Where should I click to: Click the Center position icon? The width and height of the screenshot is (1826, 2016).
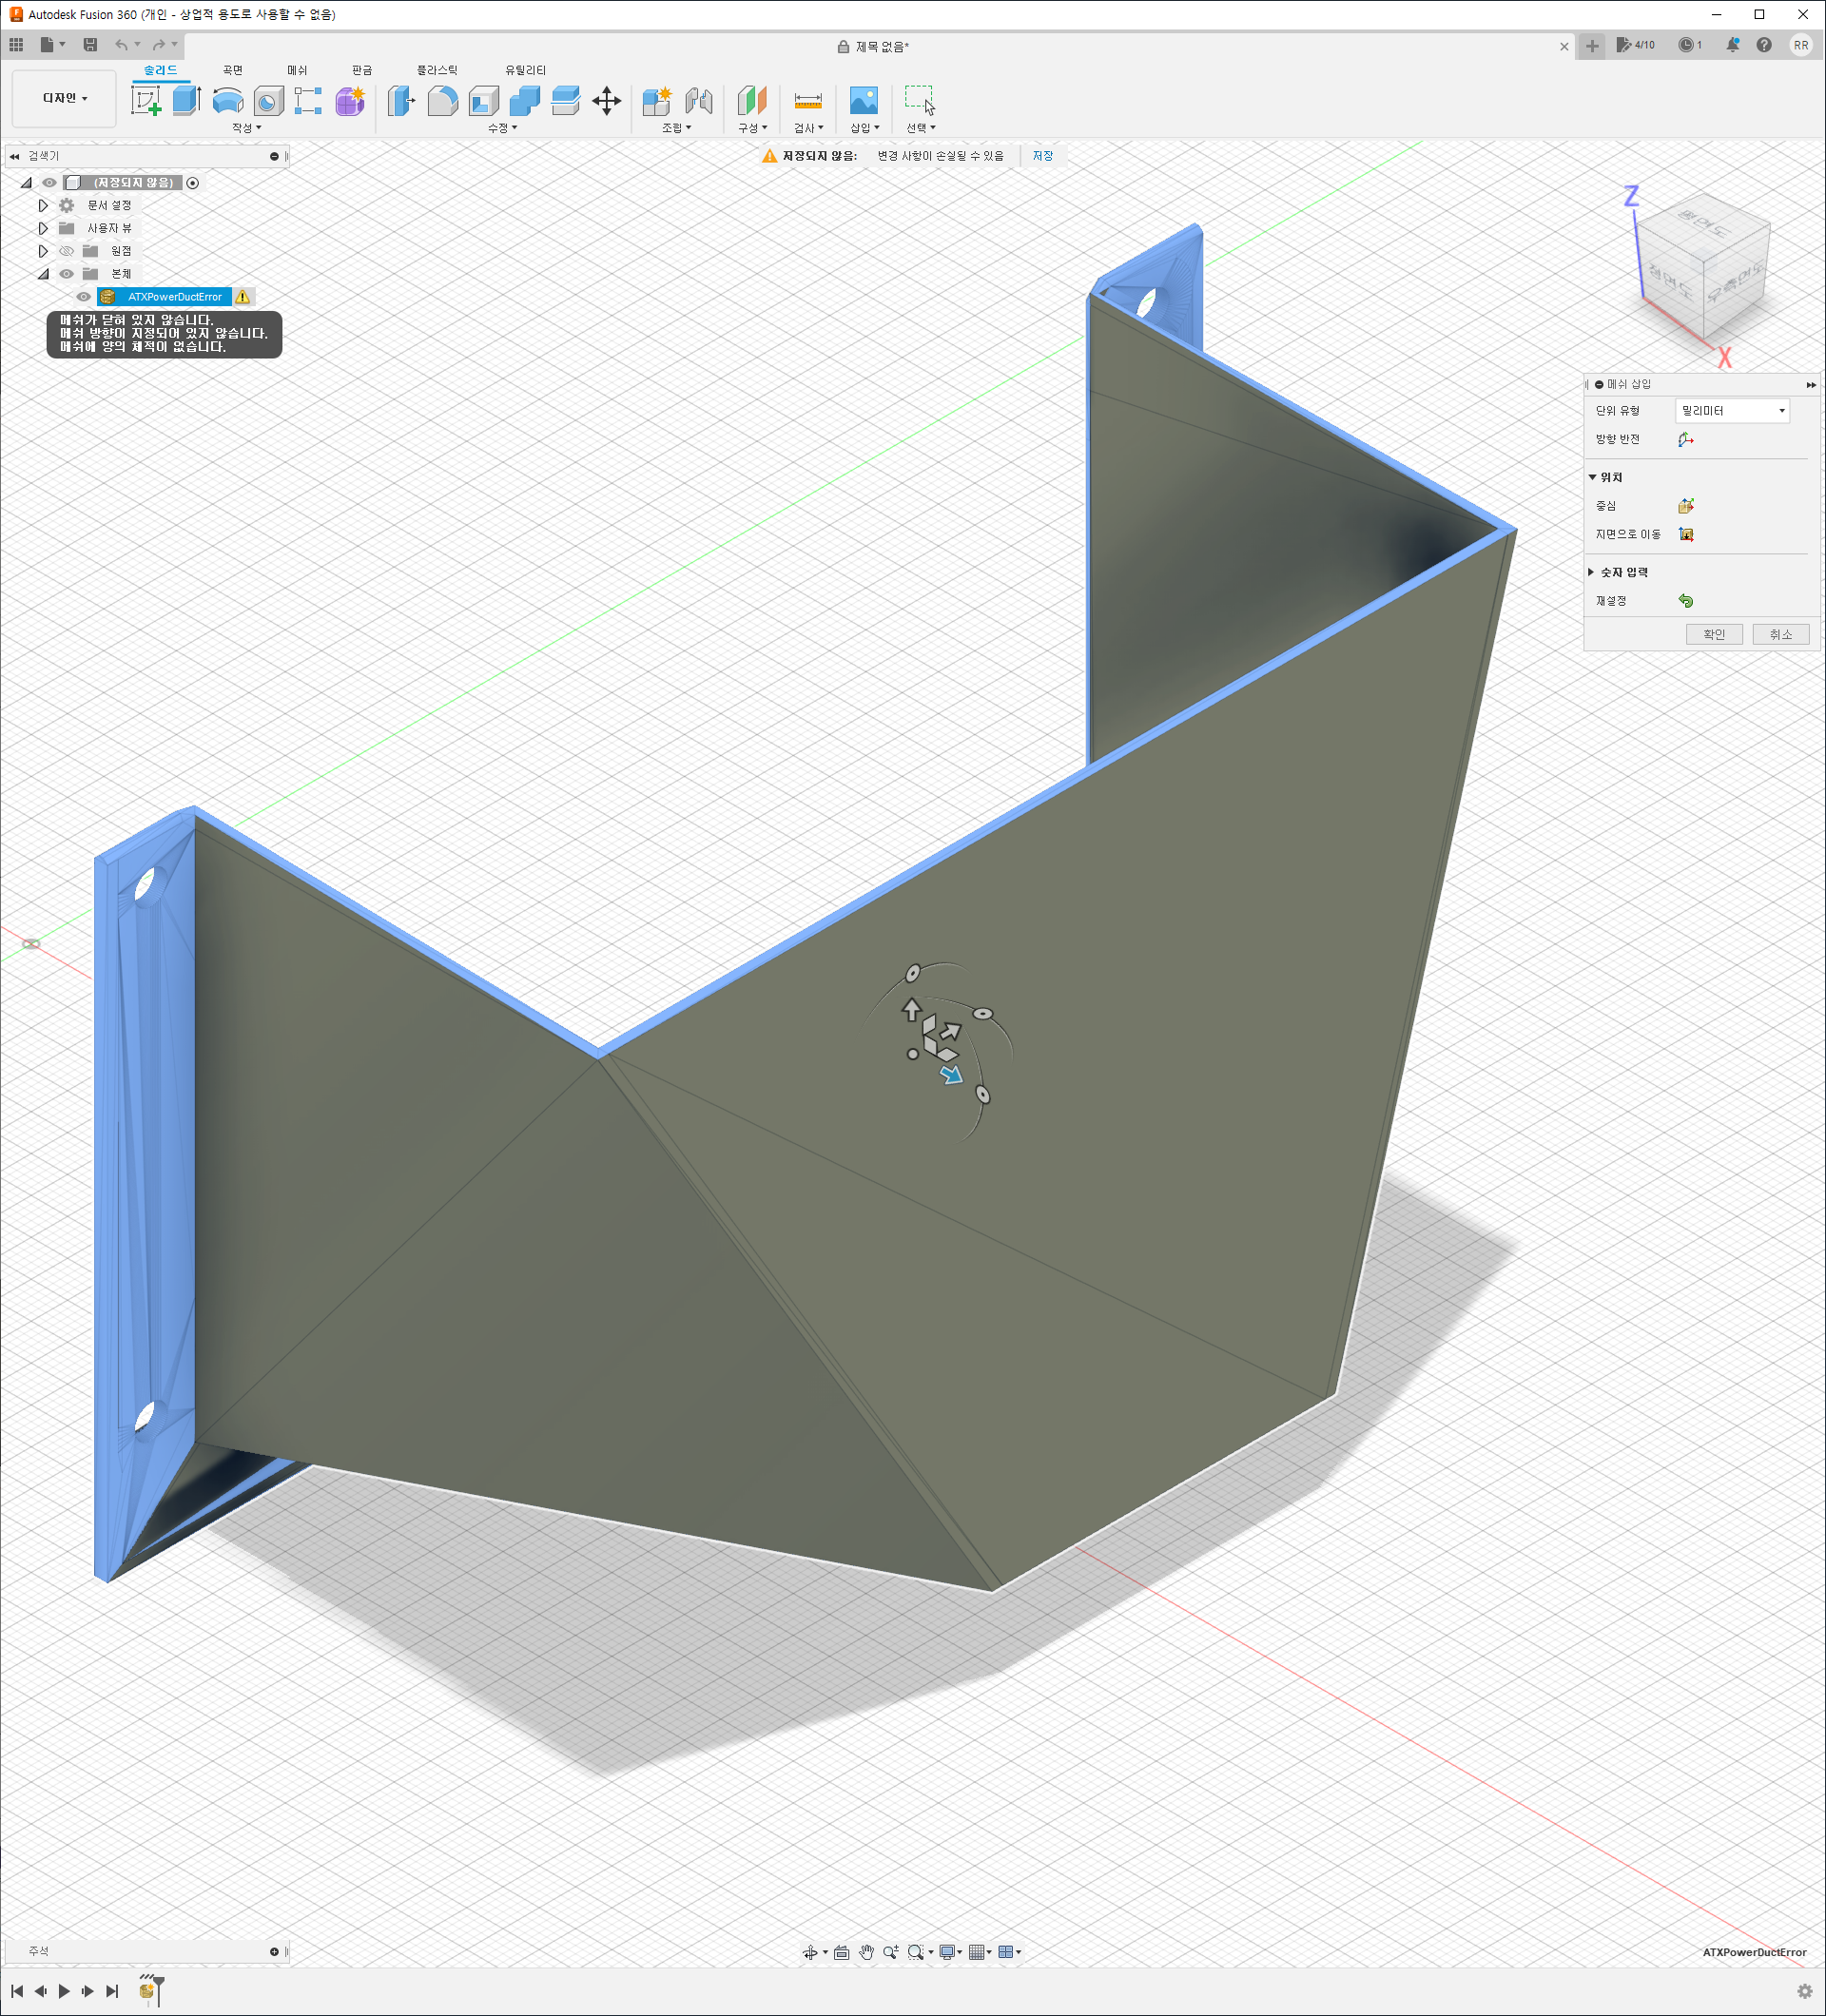pos(1686,506)
